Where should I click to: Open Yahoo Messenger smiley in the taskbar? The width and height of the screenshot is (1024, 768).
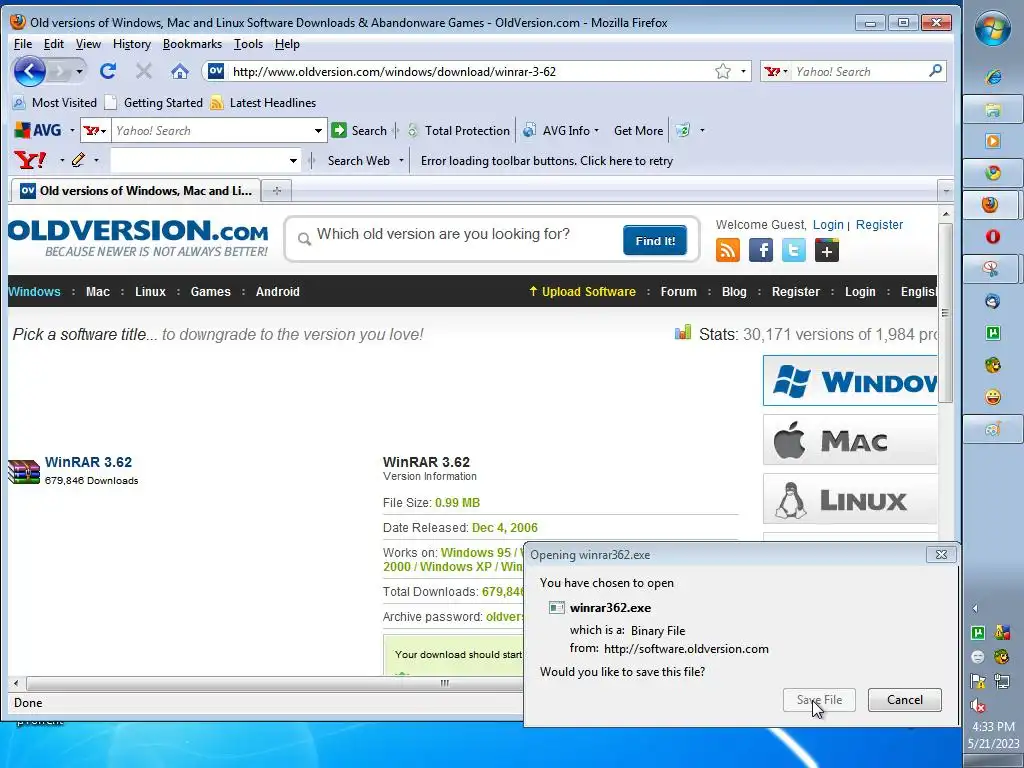click(x=993, y=397)
